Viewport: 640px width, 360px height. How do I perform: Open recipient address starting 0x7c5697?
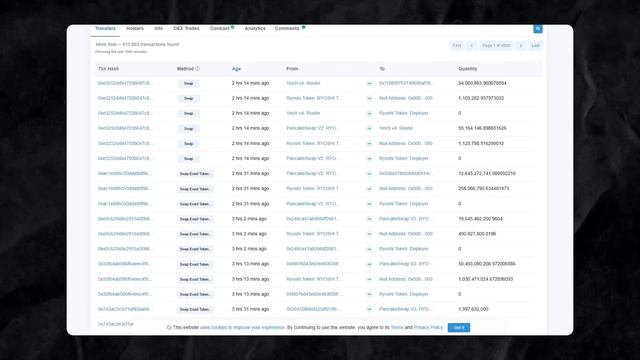point(405,83)
